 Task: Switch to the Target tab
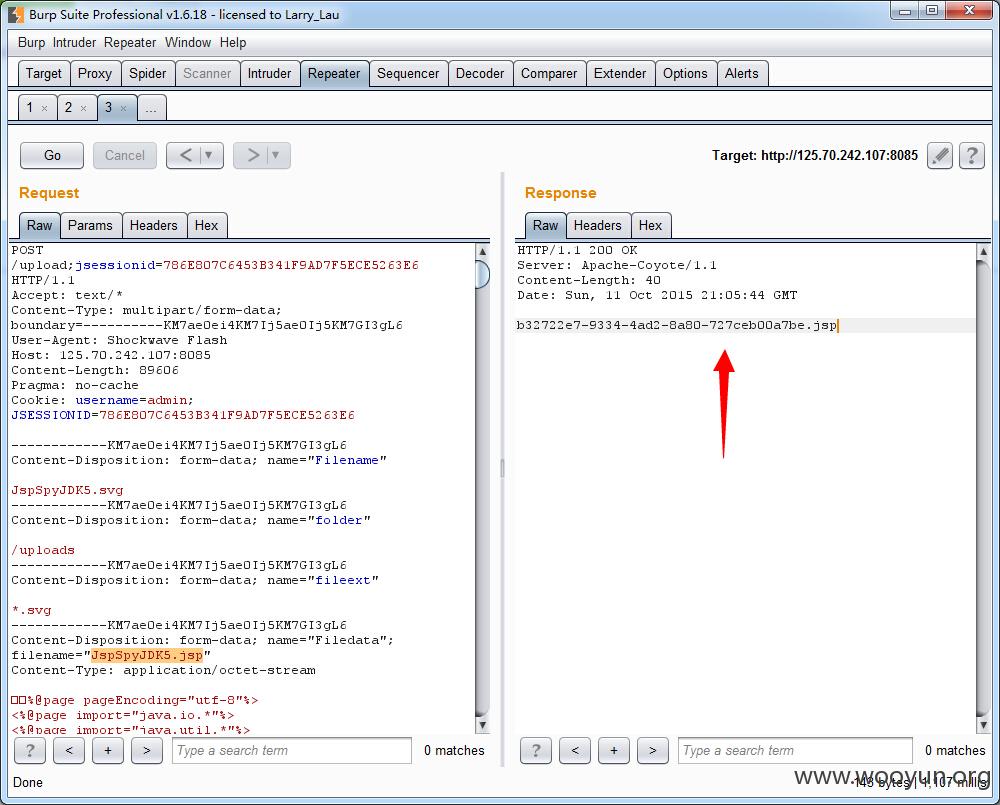tap(43, 73)
